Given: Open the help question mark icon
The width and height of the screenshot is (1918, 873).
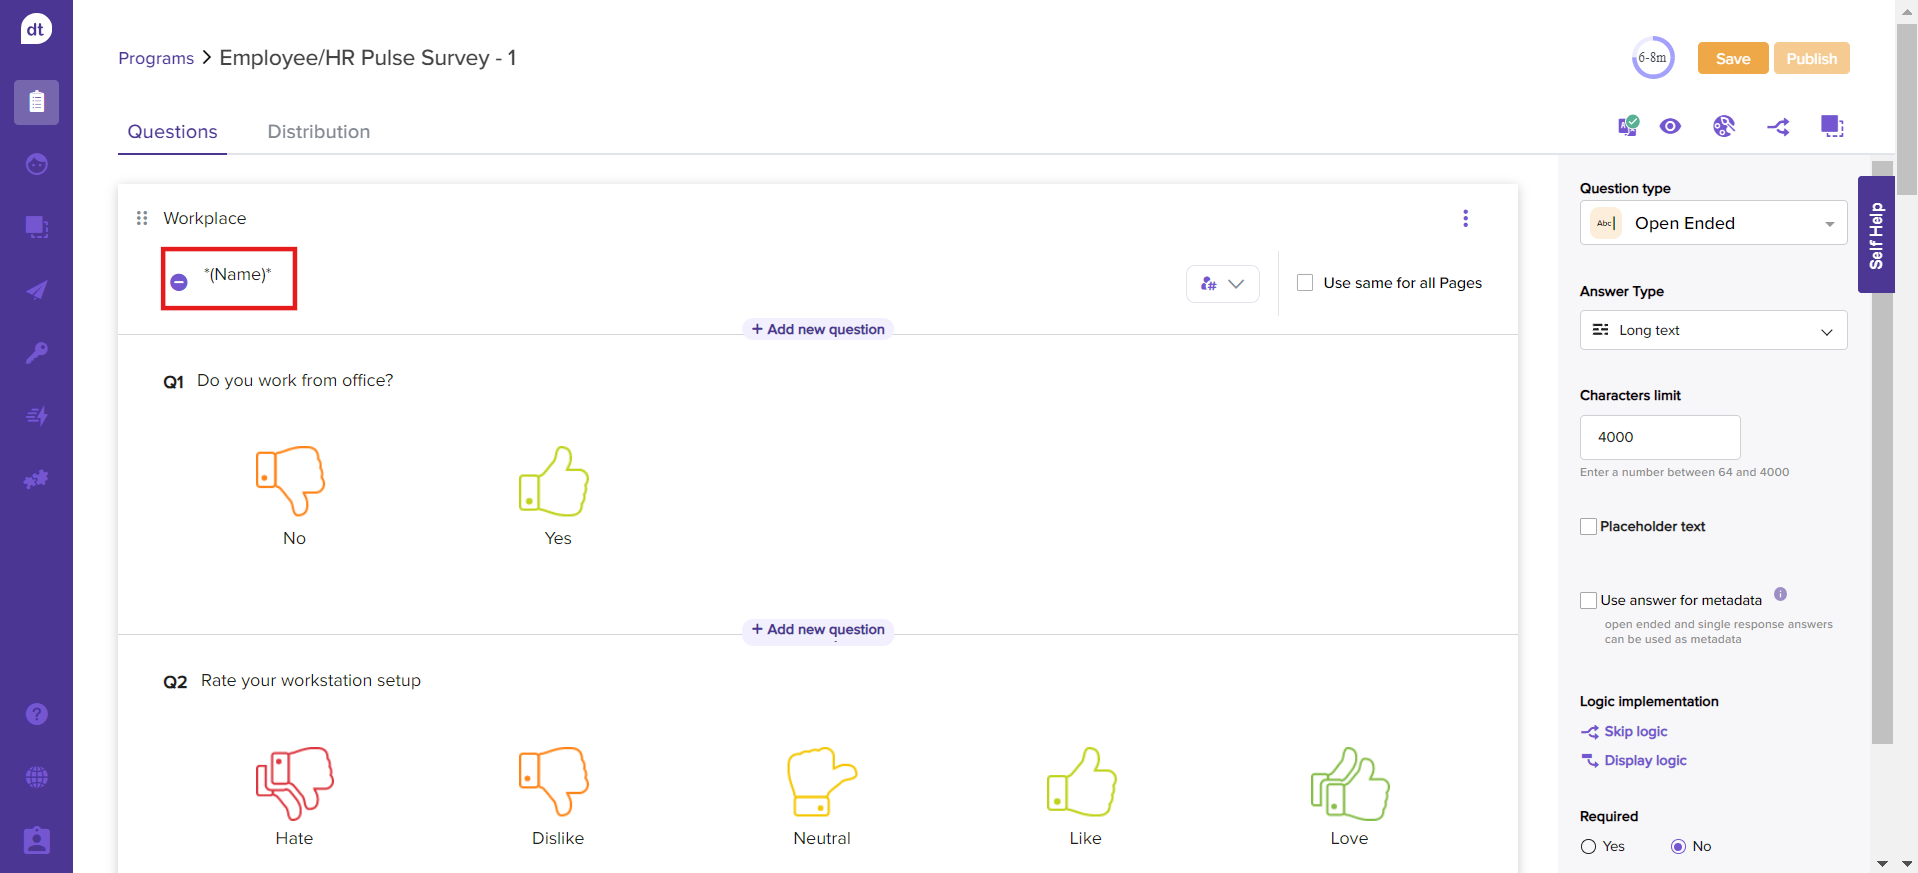Looking at the screenshot, I should click(x=37, y=714).
